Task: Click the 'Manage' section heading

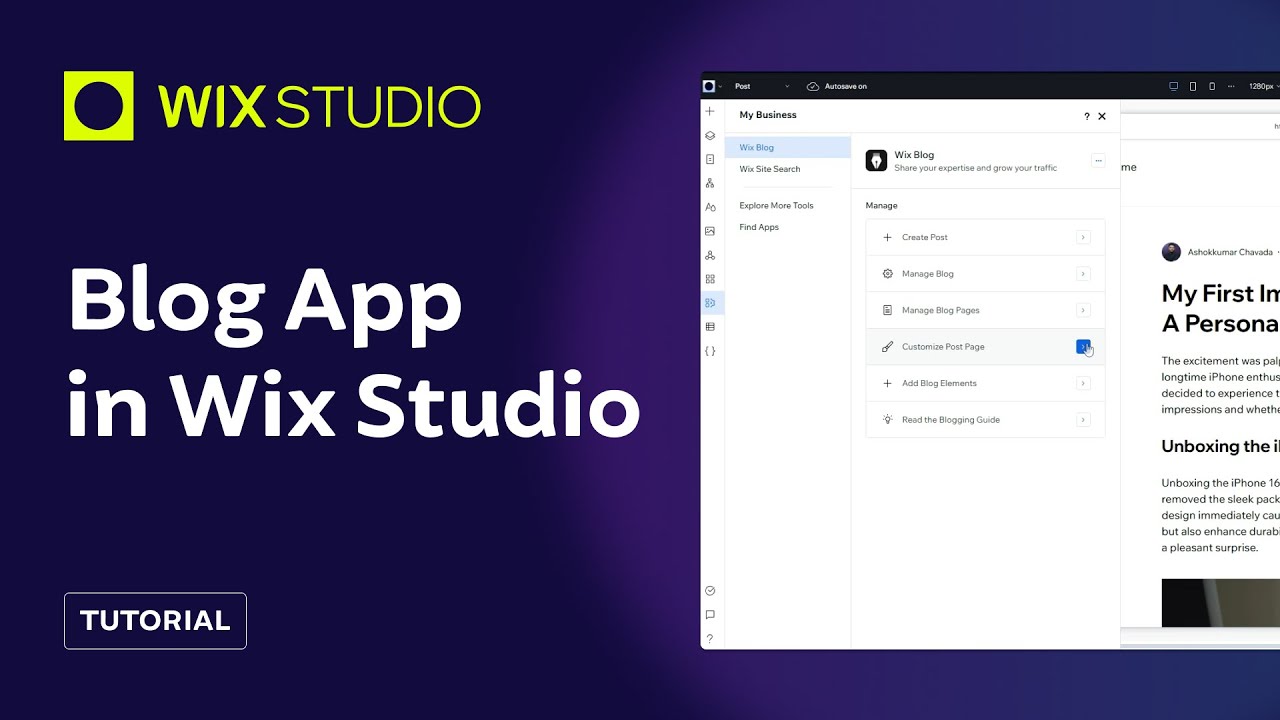Action: click(x=882, y=205)
